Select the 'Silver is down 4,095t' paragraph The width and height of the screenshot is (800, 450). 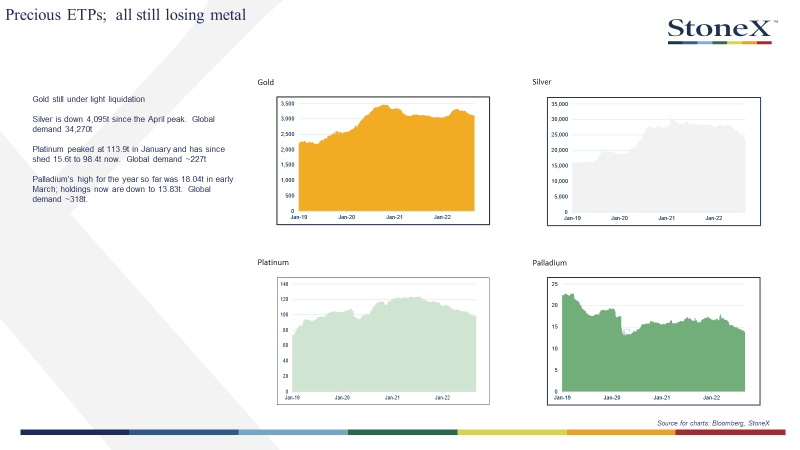pyautogui.click(x=123, y=124)
